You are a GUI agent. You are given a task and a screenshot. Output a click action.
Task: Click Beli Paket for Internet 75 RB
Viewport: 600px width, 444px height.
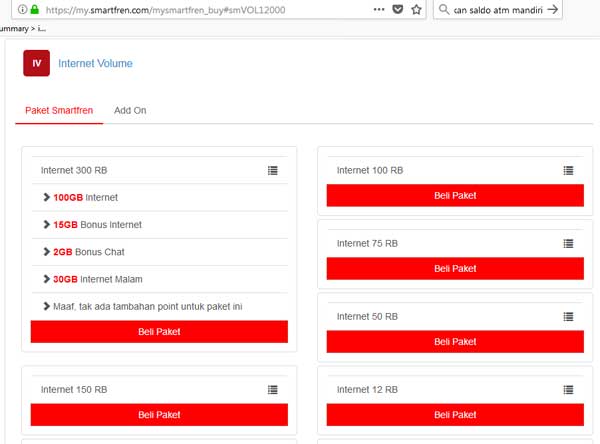tap(455, 269)
